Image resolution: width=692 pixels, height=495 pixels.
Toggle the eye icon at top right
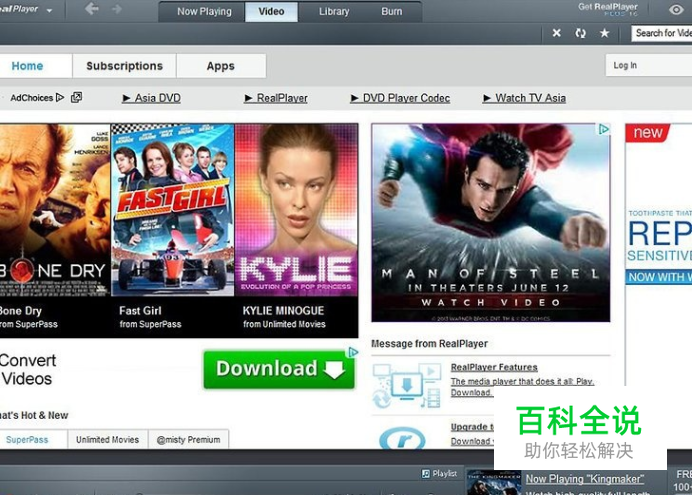676,9
